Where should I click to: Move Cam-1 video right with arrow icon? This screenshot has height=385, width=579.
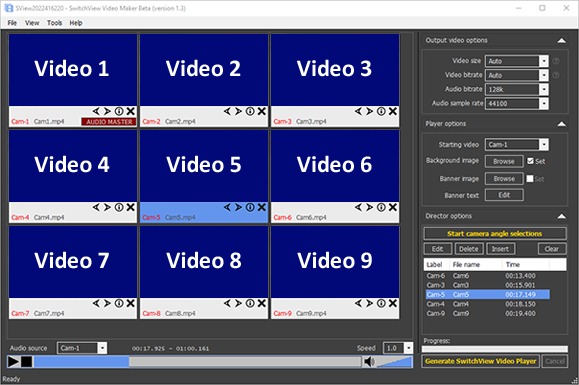[x=107, y=111]
